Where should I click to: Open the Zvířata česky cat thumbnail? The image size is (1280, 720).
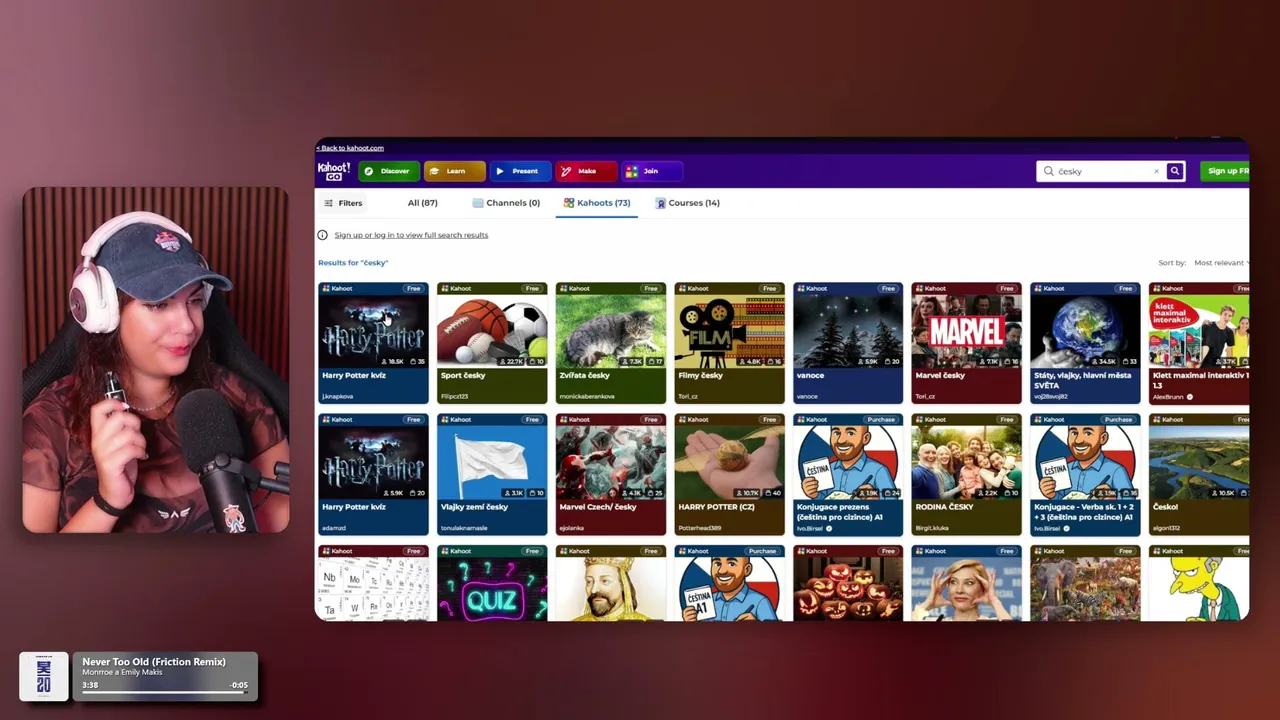click(x=611, y=332)
